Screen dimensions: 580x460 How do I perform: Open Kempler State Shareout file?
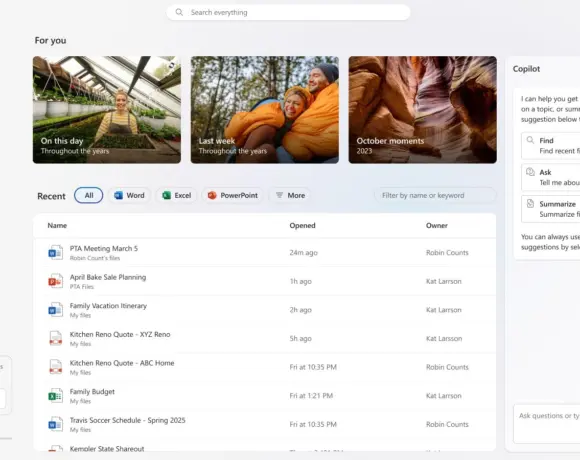point(107,449)
